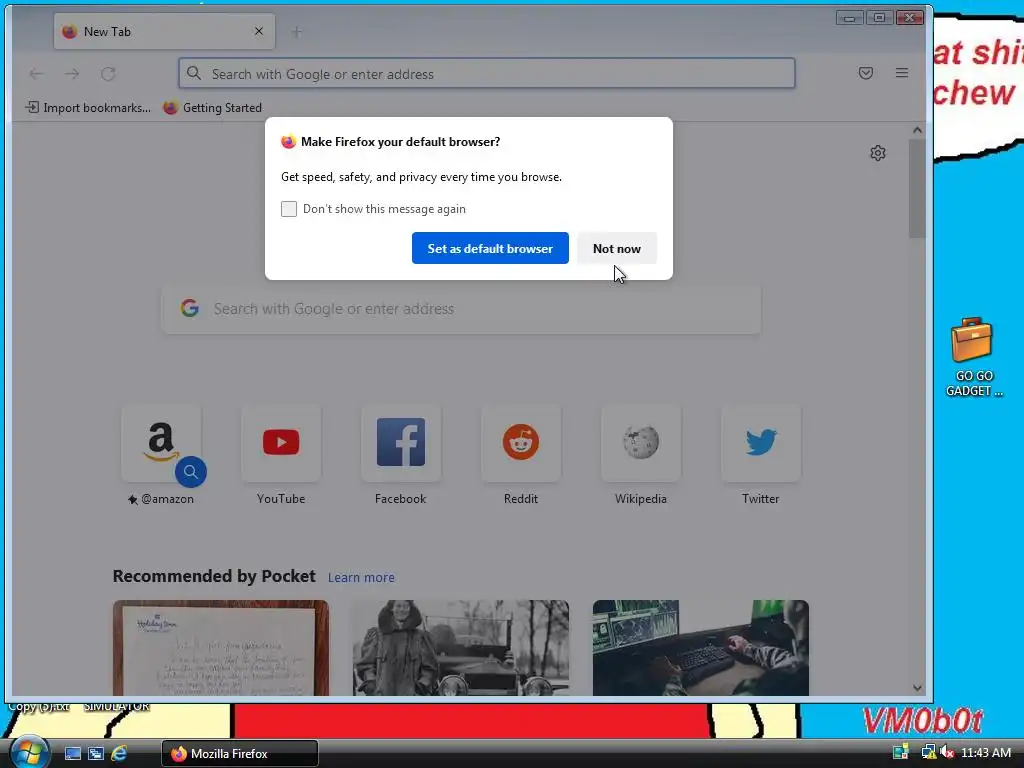The height and width of the screenshot is (768, 1024).
Task: Open the Windows Start orb
Action: pos(29,752)
